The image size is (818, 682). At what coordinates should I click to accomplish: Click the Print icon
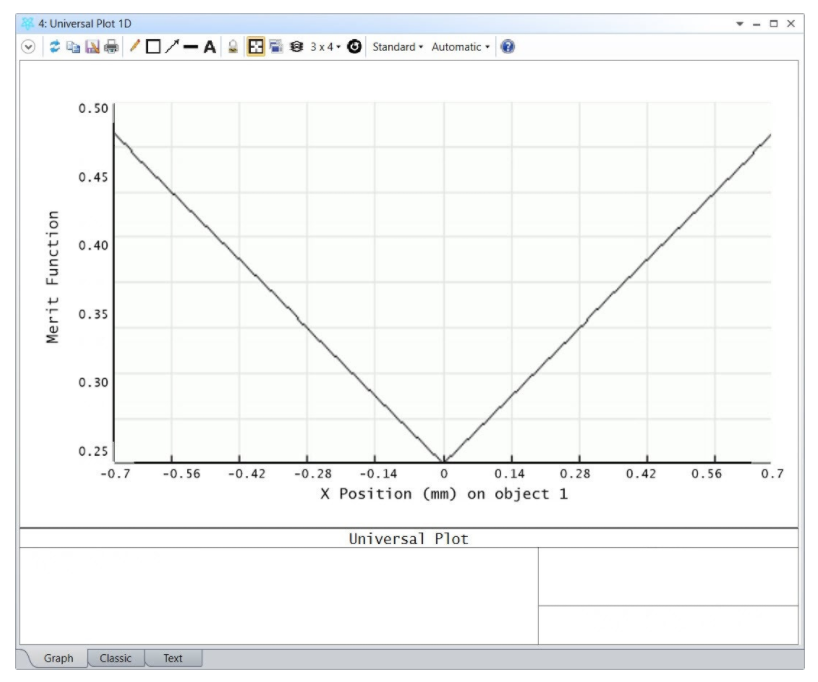coord(110,47)
